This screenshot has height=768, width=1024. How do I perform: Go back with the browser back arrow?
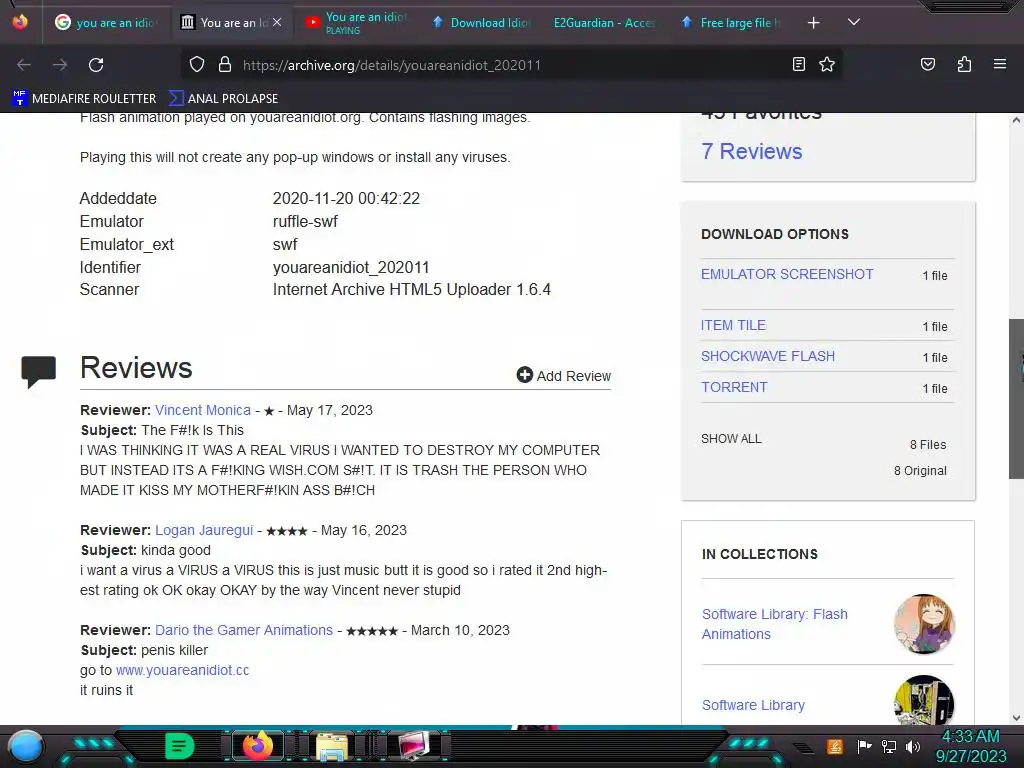pos(24,65)
